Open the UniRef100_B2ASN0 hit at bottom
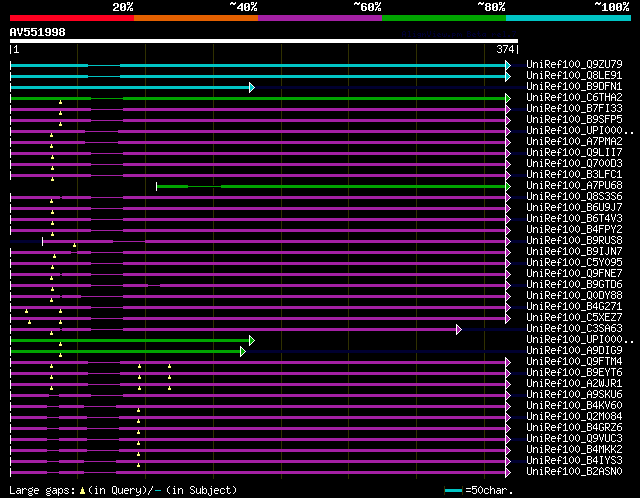 pos(574,471)
